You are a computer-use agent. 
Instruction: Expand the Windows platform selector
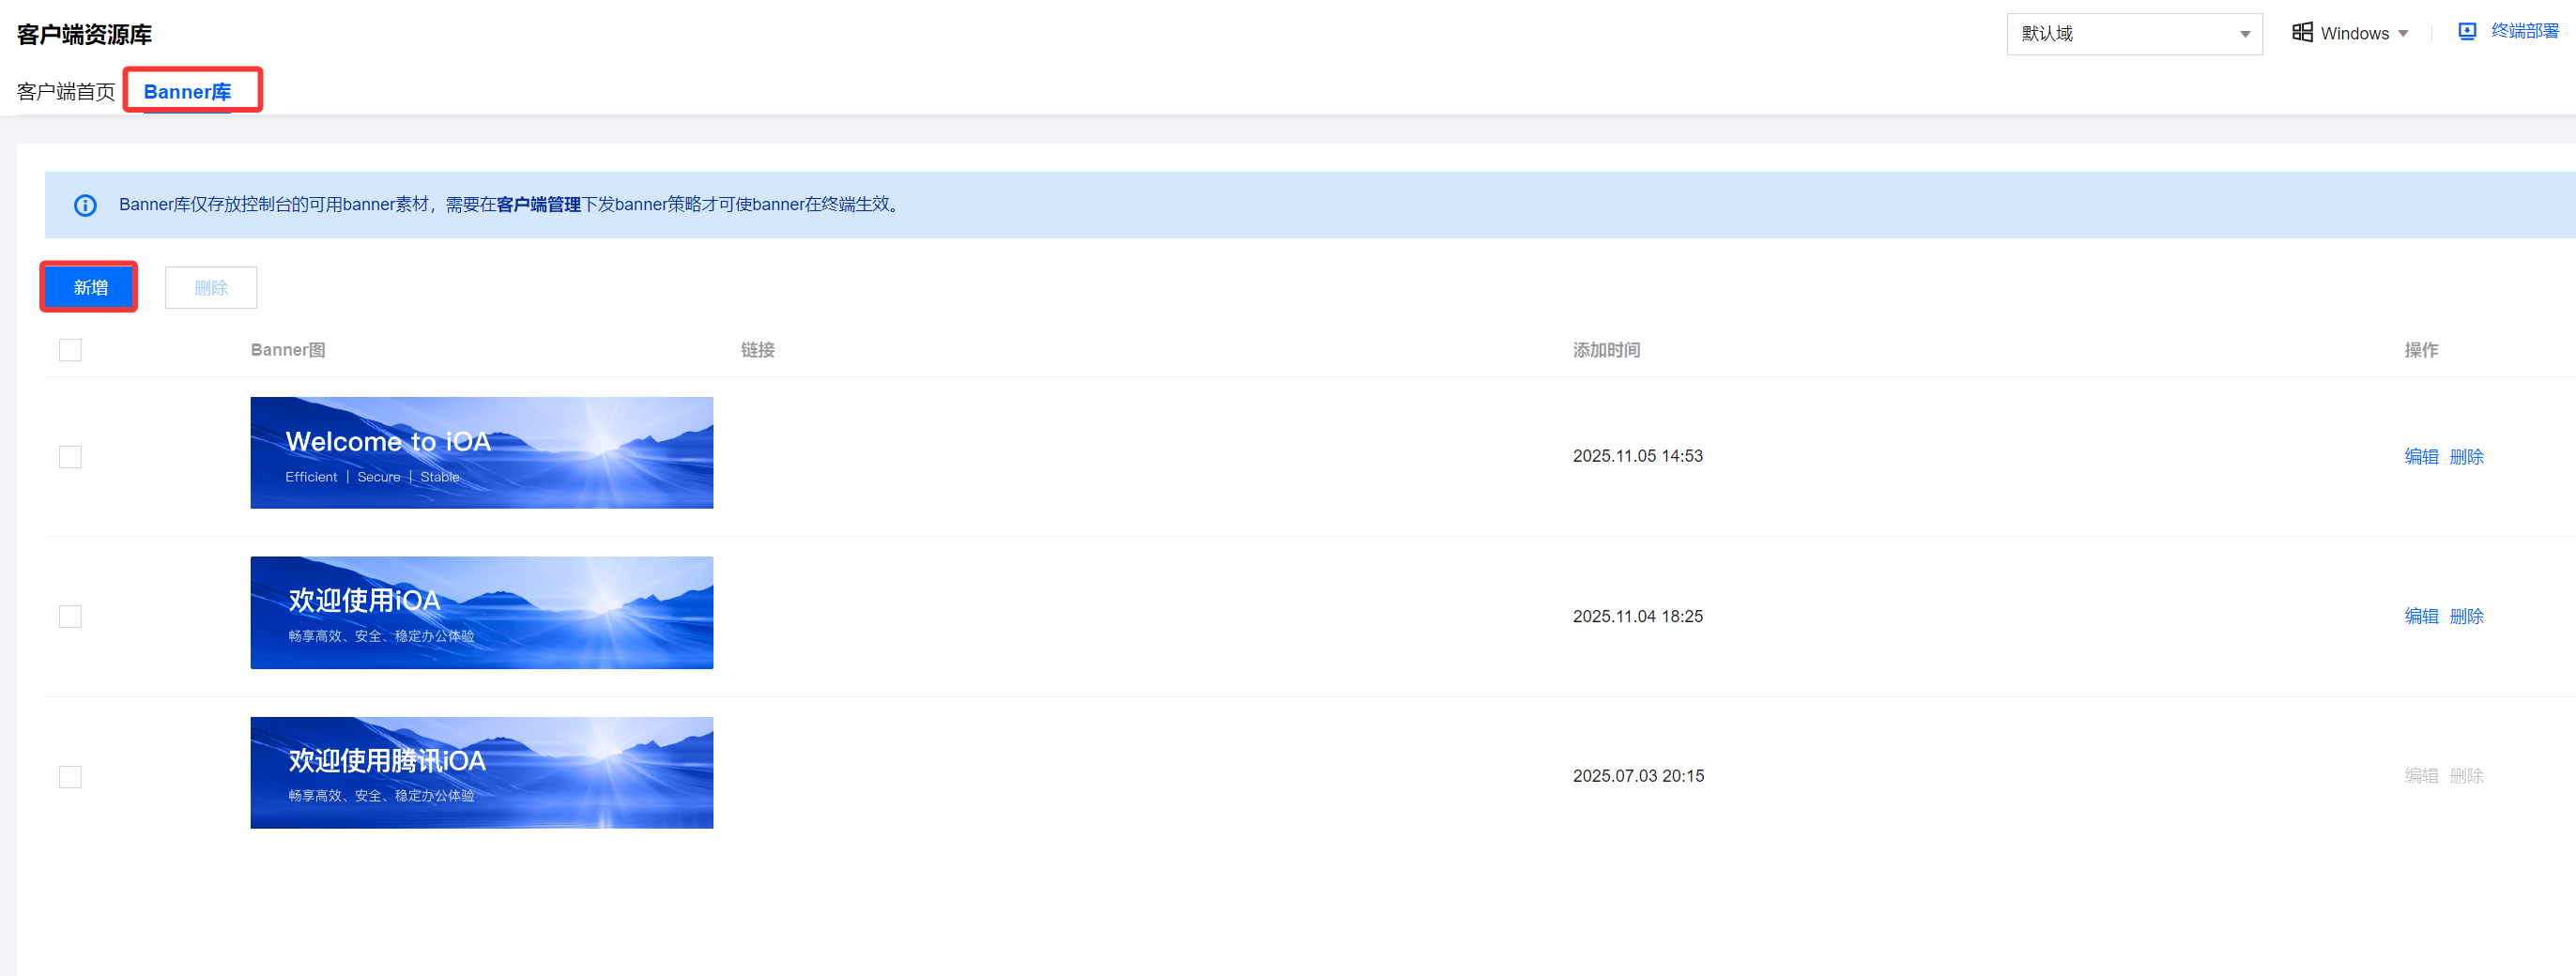click(2351, 33)
